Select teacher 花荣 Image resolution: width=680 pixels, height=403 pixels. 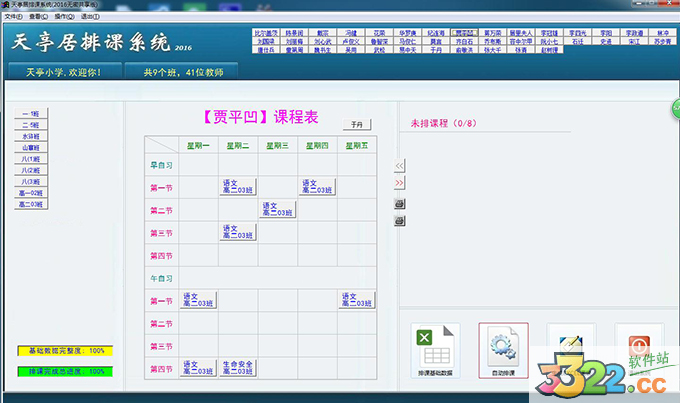click(x=379, y=33)
